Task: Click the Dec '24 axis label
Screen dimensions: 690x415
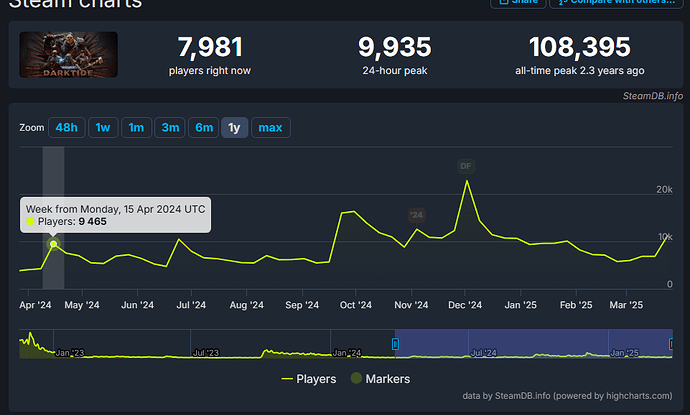Action: coord(465,305)
